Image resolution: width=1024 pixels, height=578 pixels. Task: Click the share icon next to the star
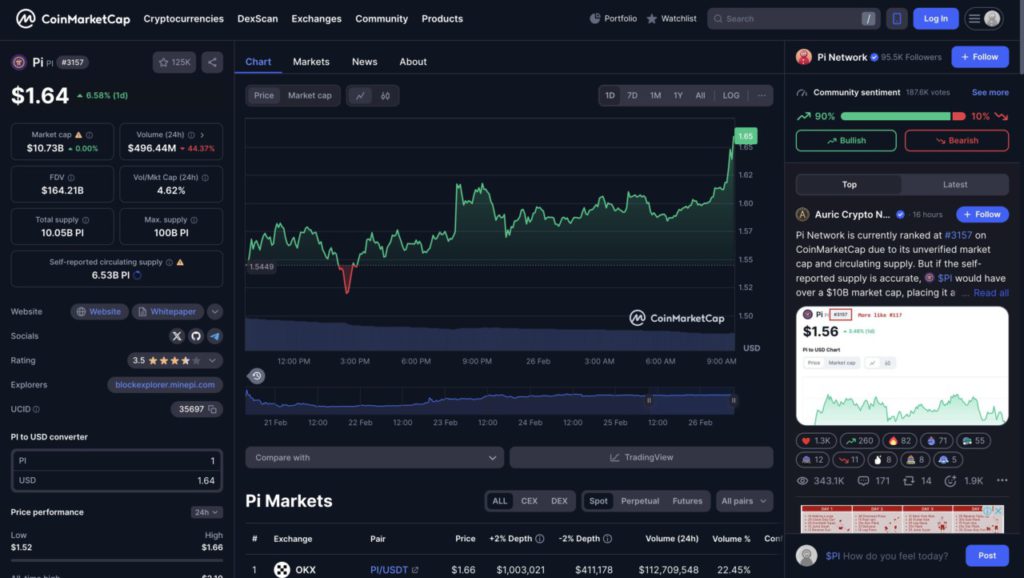click(x=212, y=61)
